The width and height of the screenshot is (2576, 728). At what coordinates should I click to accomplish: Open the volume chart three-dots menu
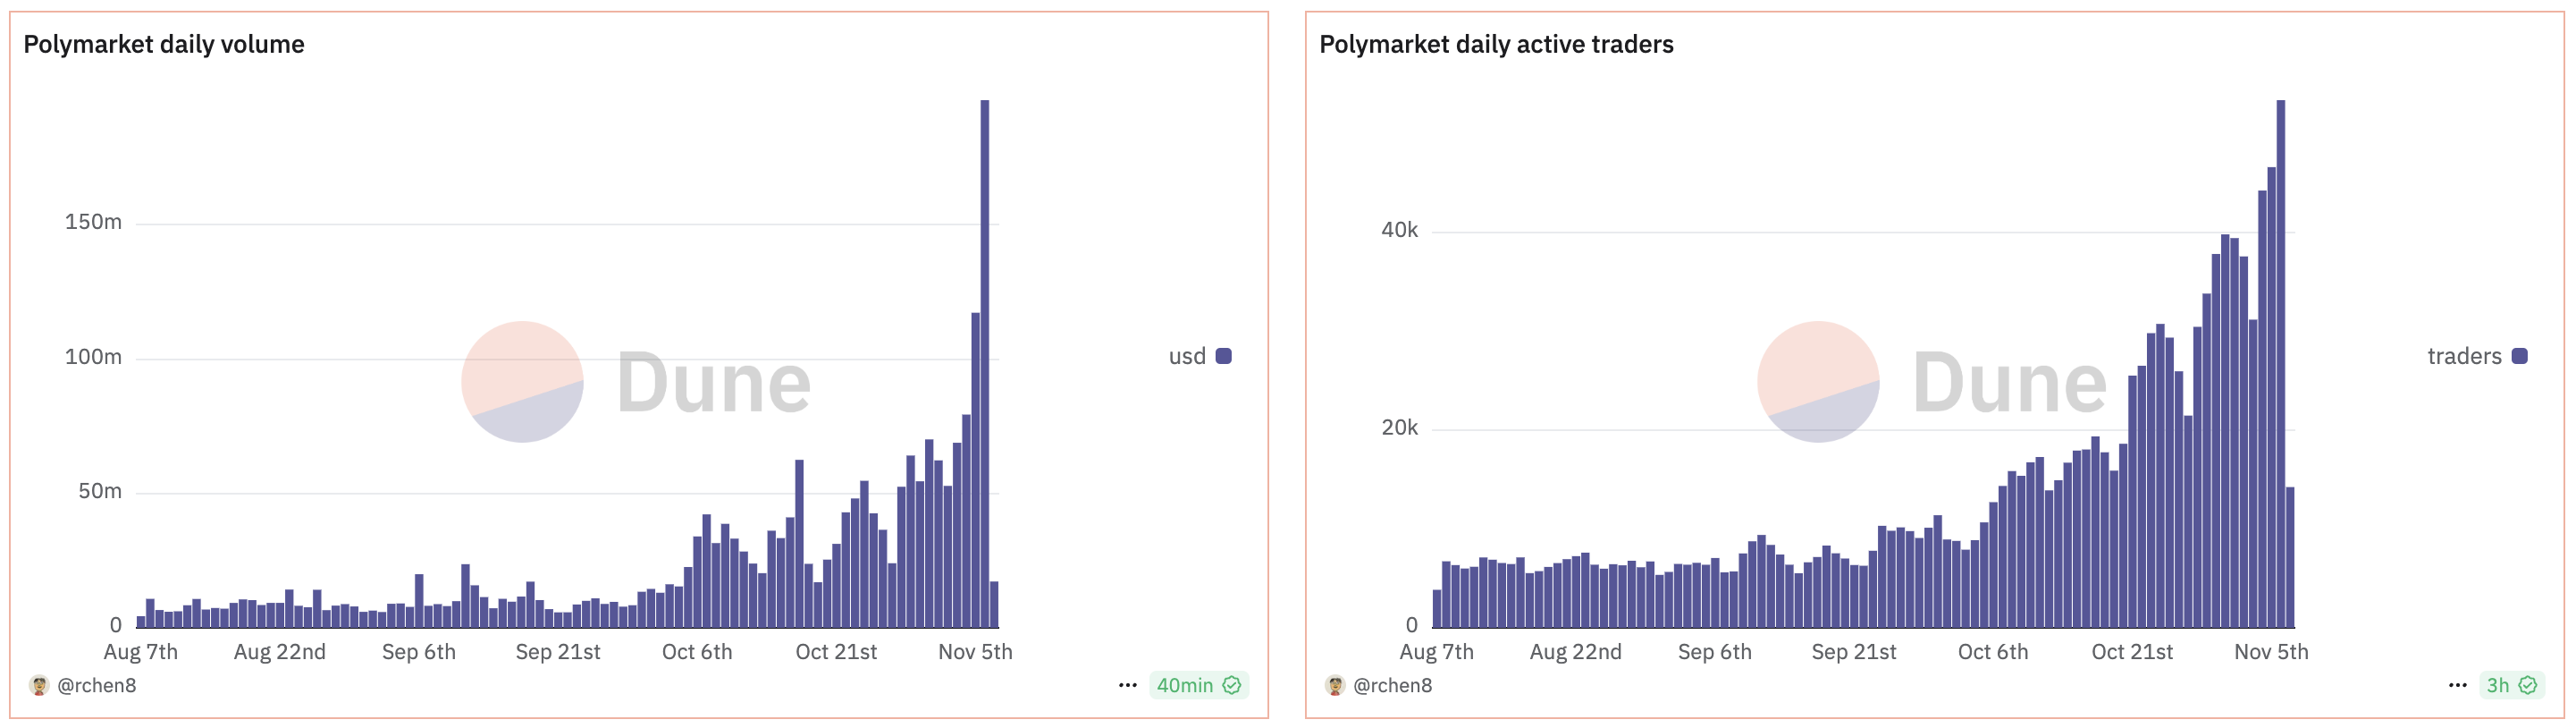click(1127, 685)
